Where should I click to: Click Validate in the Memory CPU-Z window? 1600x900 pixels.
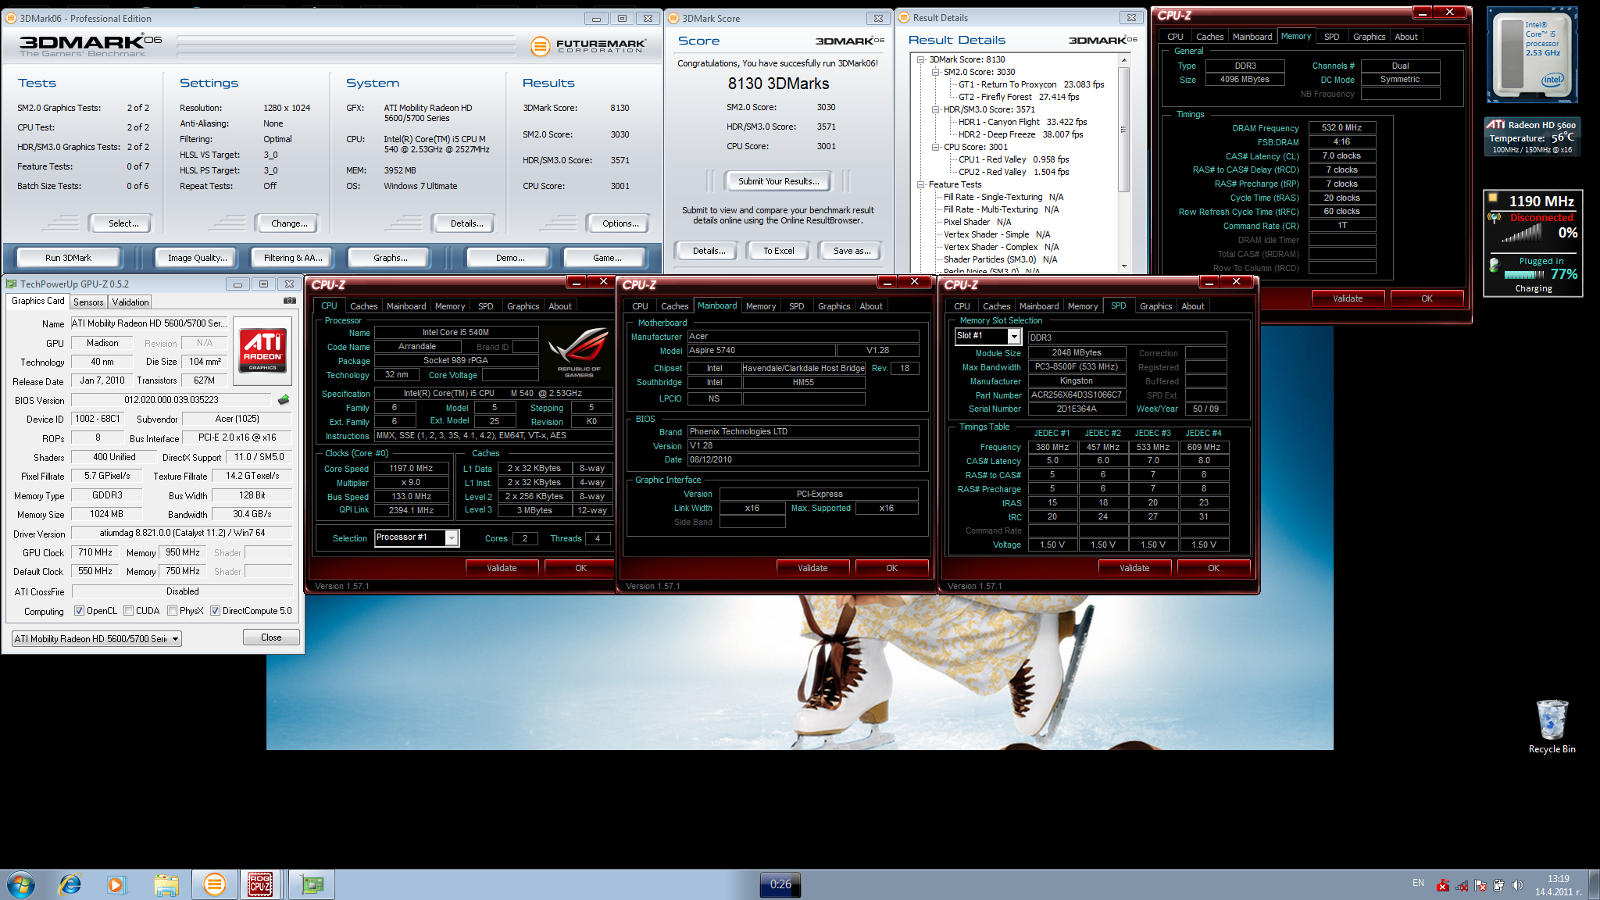click(1347, 299)
